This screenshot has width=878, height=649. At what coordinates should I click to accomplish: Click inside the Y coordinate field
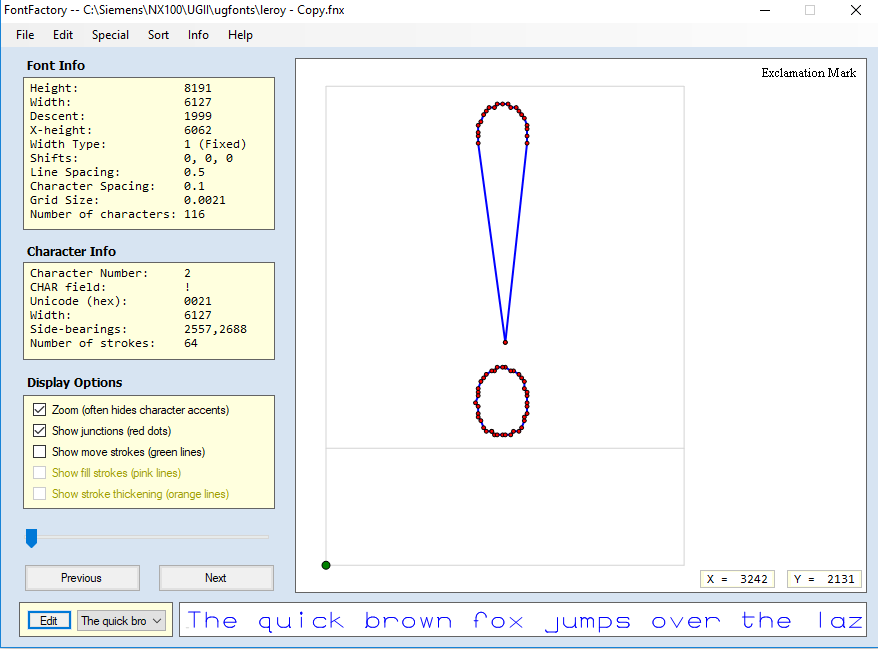coord(824,578)
